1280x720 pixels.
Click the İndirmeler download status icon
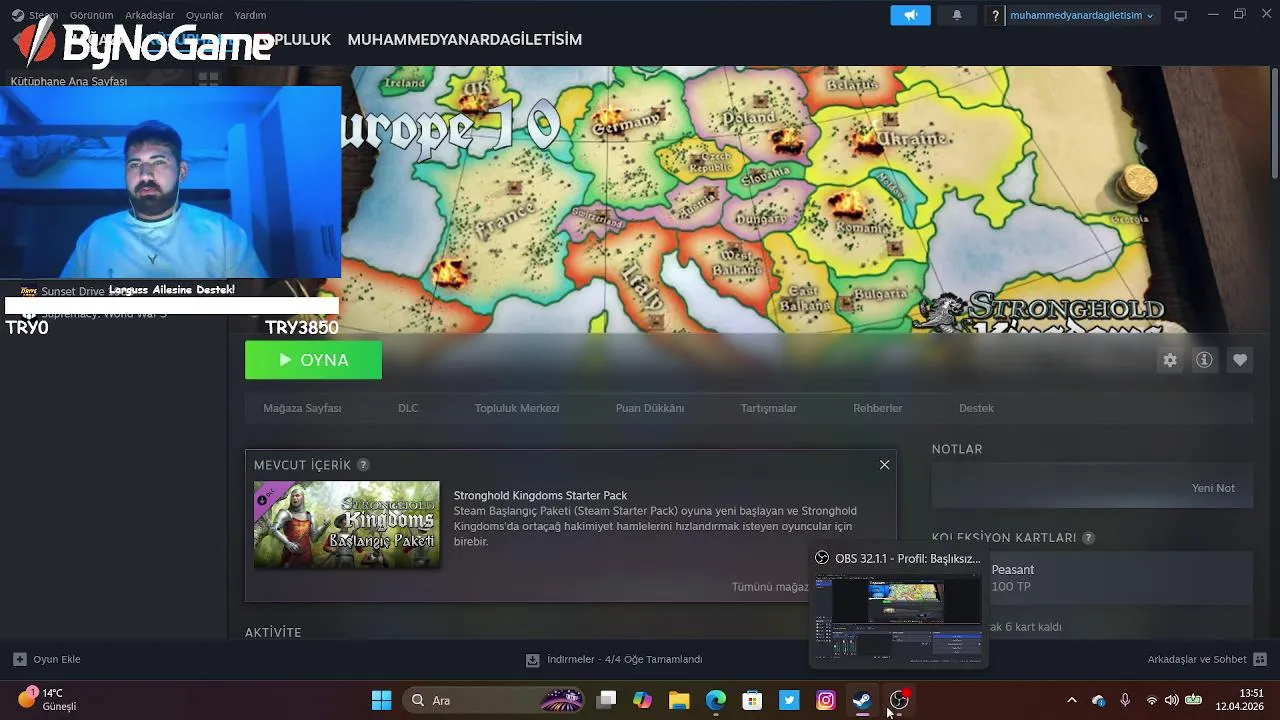(533, 660)
